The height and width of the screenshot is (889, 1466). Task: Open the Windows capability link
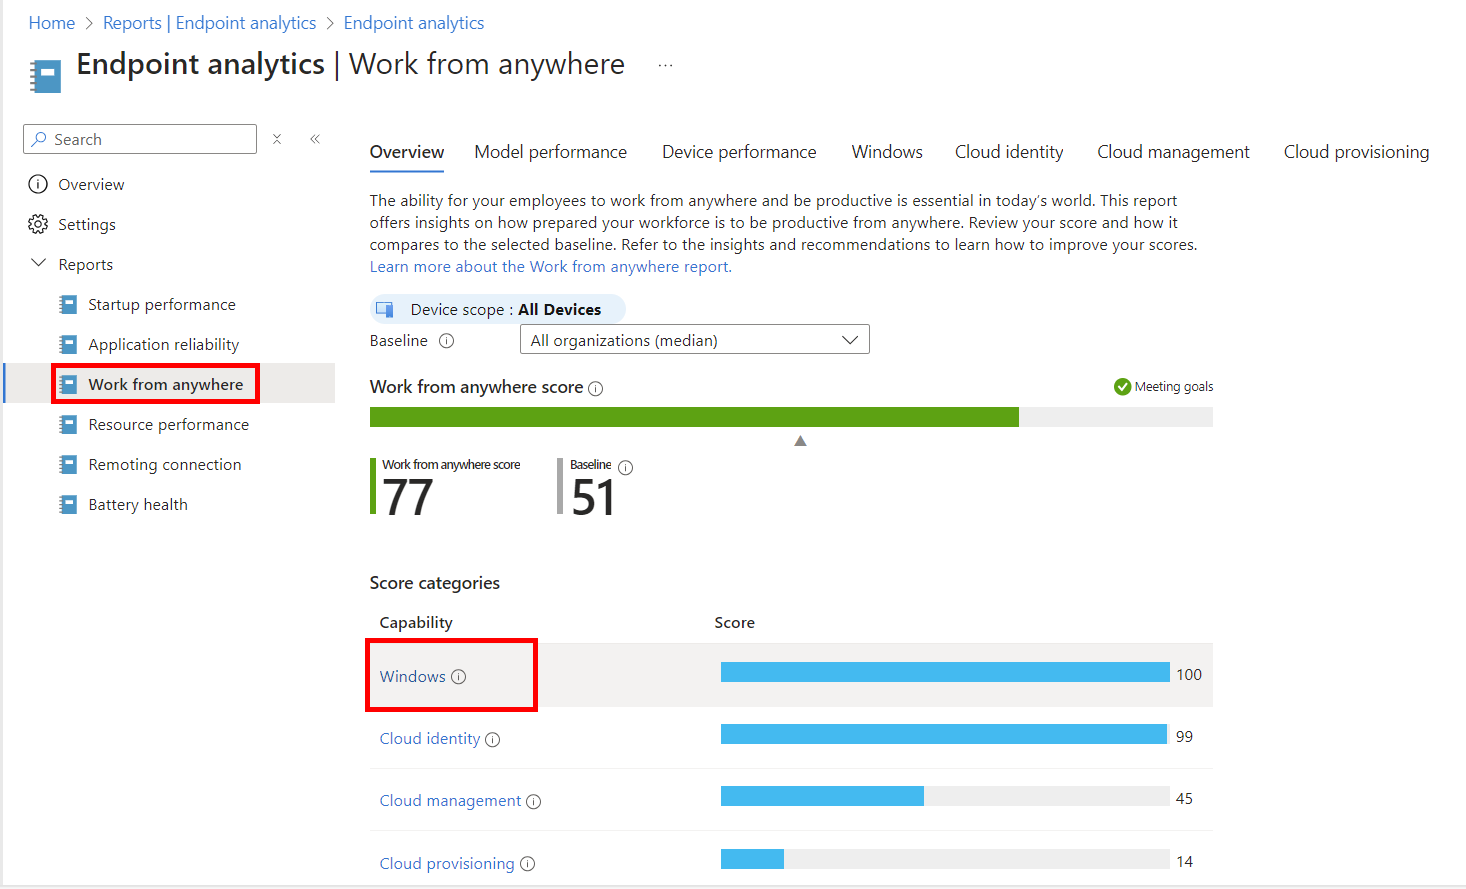tap(412, 677)
